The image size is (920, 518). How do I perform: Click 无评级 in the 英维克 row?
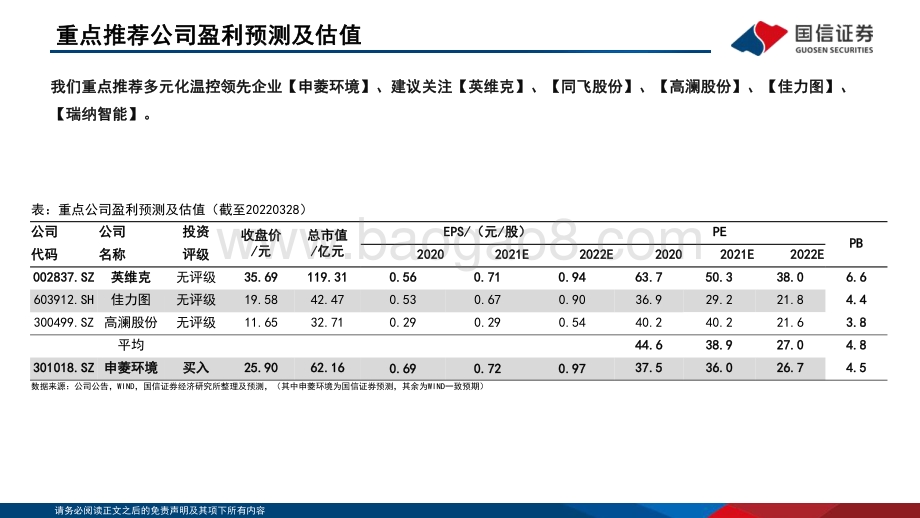196,277
